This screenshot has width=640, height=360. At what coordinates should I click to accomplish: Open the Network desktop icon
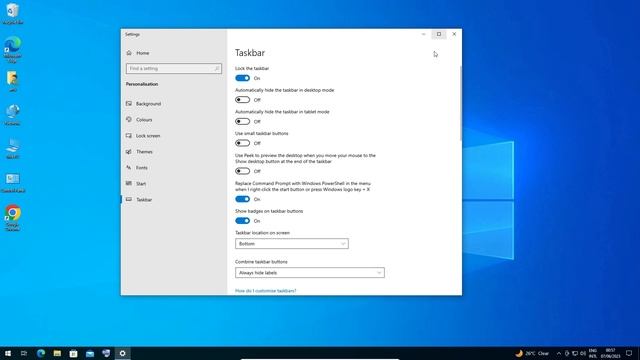(x=13, y=115)
